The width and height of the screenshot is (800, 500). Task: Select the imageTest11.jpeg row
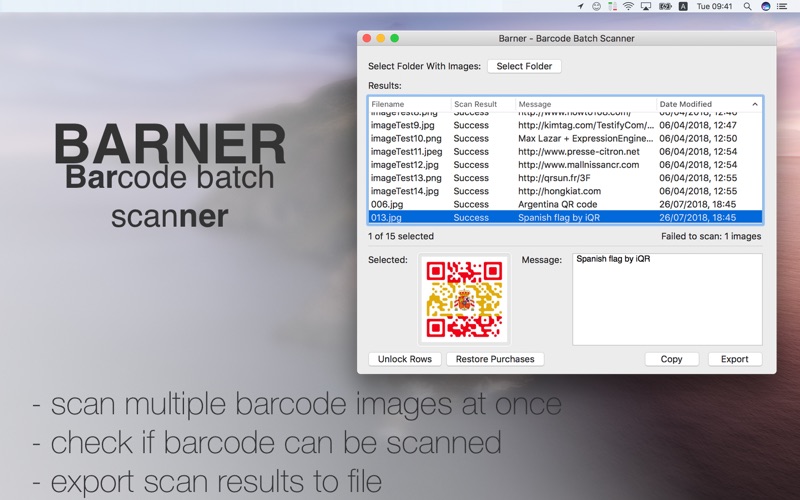[x=565, y=152]
